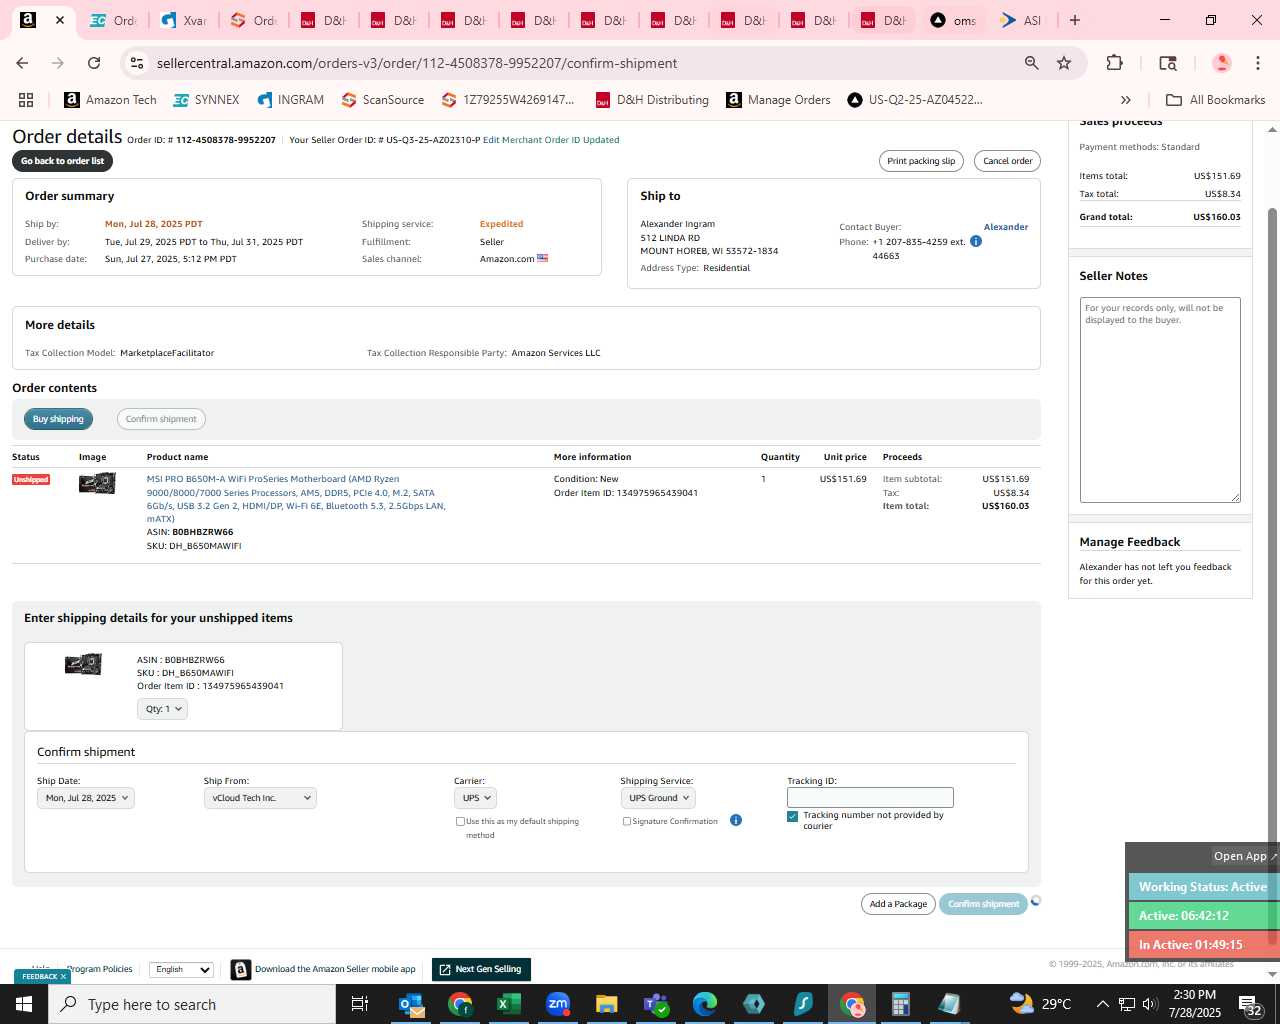Open Chrome's three-dot menu
Screen dimensions: 1280x1024
coord(1257,63)
